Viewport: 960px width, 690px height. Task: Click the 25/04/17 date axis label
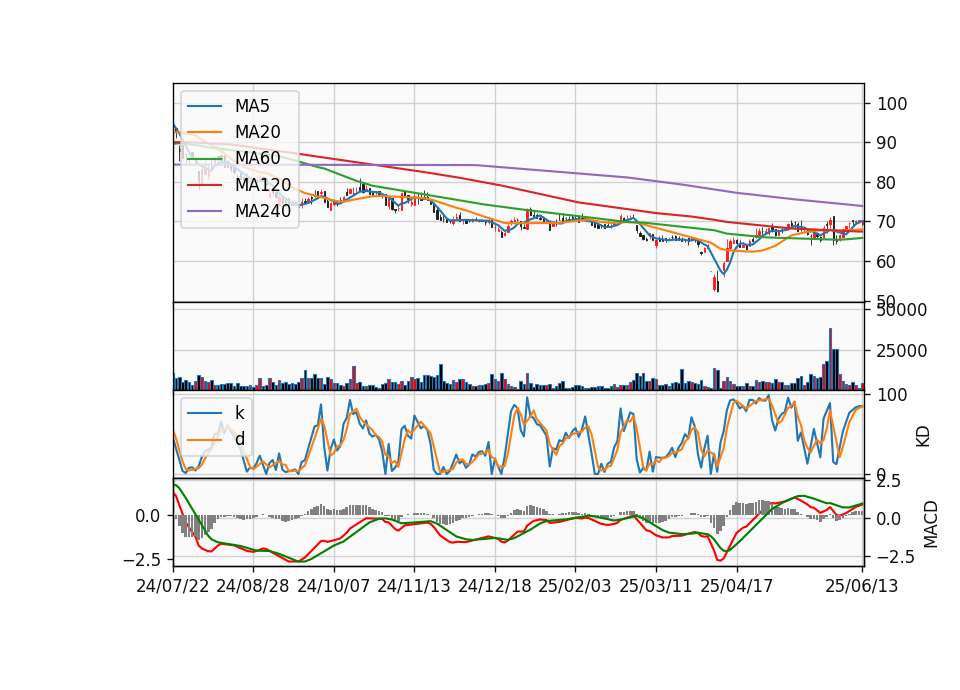(x=737, y=586)
